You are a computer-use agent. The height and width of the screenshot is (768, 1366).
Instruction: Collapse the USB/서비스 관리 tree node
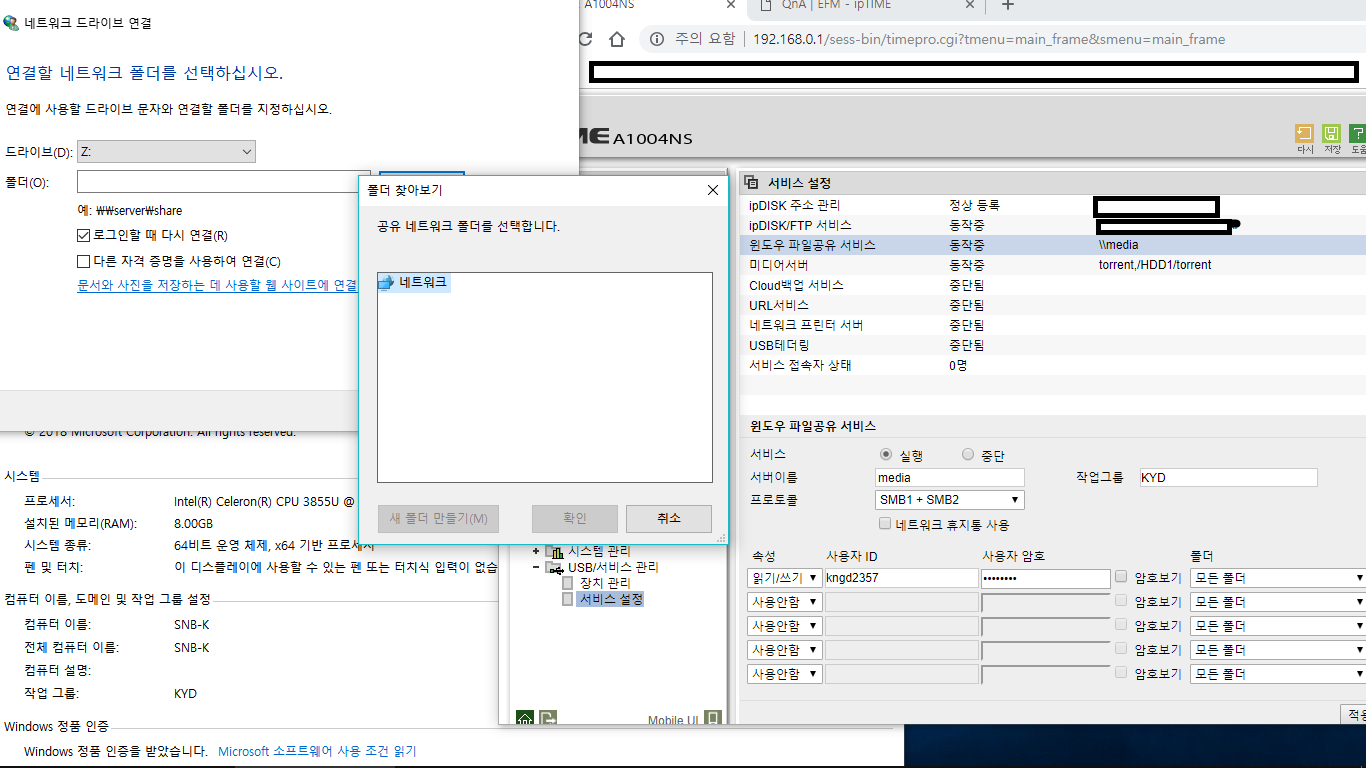pyautogui.click(x=536, y=568)
